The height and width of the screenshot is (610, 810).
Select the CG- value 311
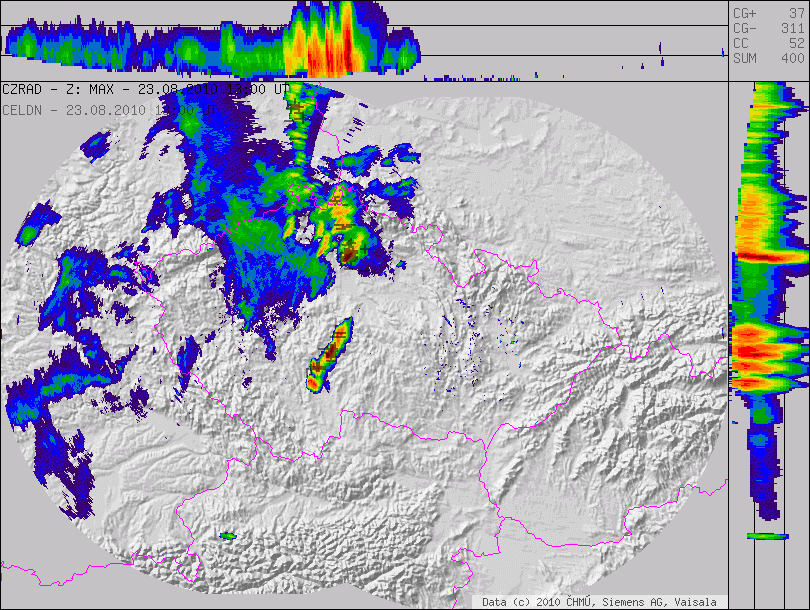pos(792,27)
